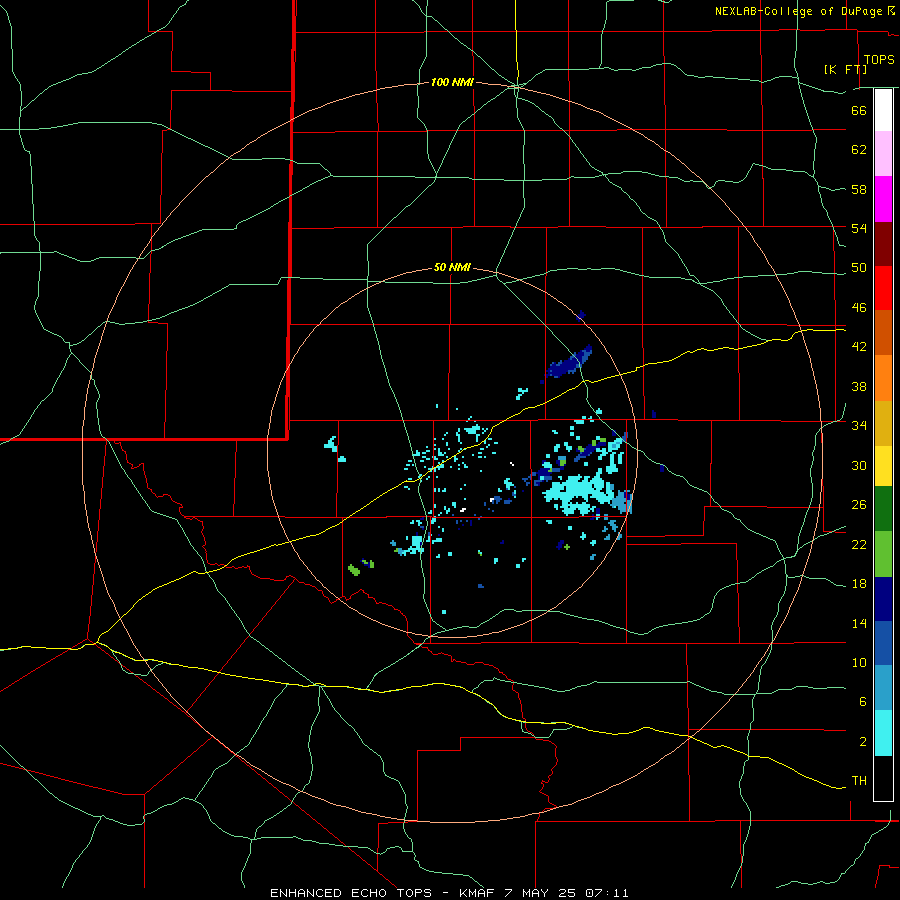Image resolution: width=900 pixels, height=900 pixels.
Task: Select the dark red legend swatch
Action: (883, 244)
